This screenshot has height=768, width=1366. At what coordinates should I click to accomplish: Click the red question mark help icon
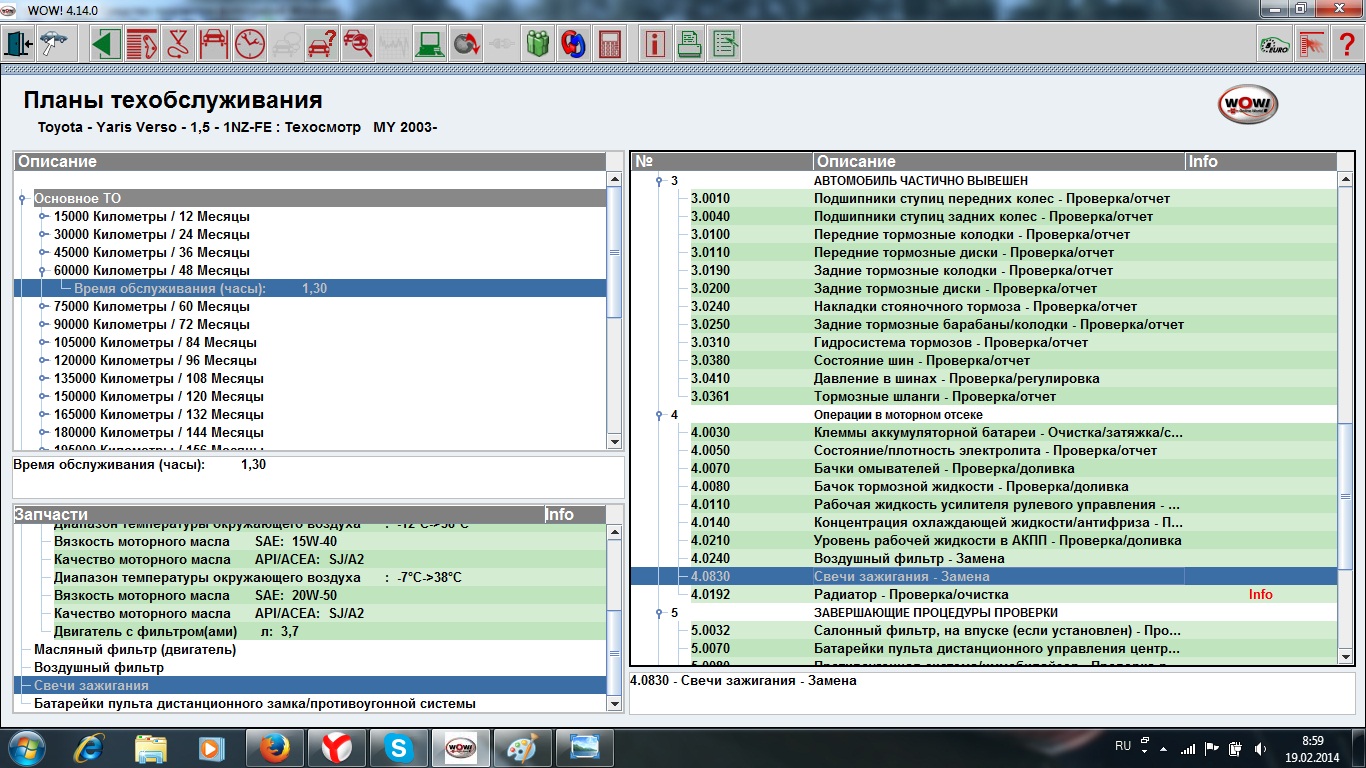1346,44
